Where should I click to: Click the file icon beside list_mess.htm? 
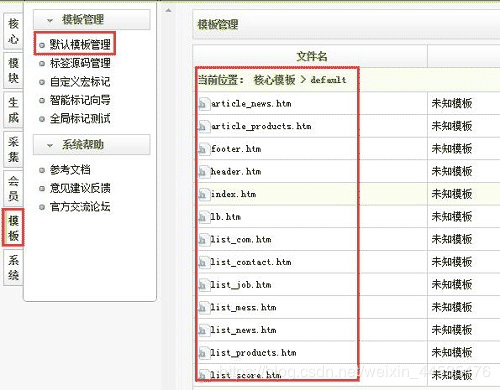(x=203, y=308)
